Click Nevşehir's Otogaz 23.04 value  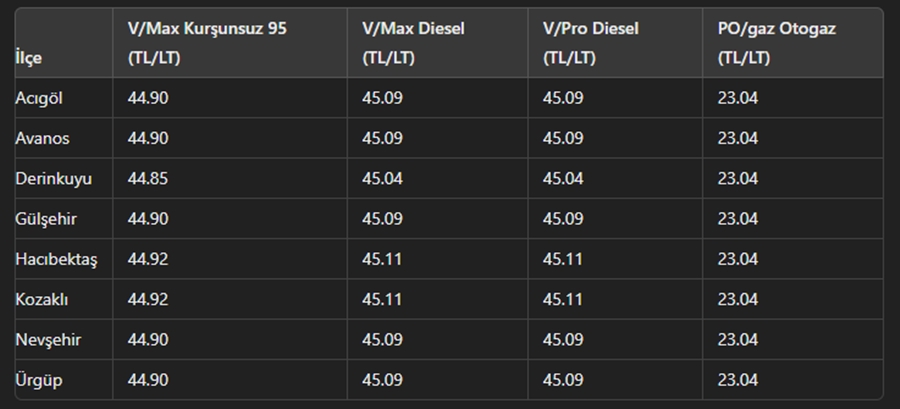click(x=738, y=340)
